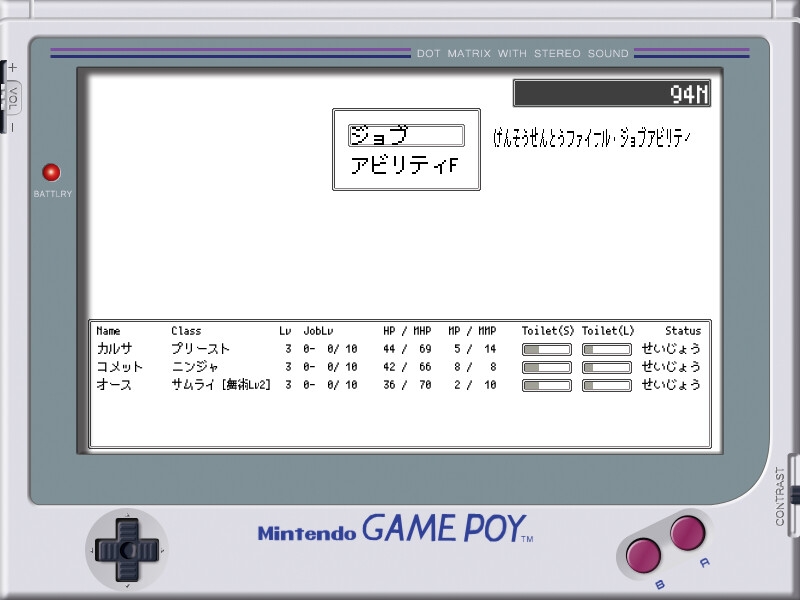Click カルサ's Toilet(L) gauge bar
The height and width of the screenshot is (600, 800).
[607, 349]
